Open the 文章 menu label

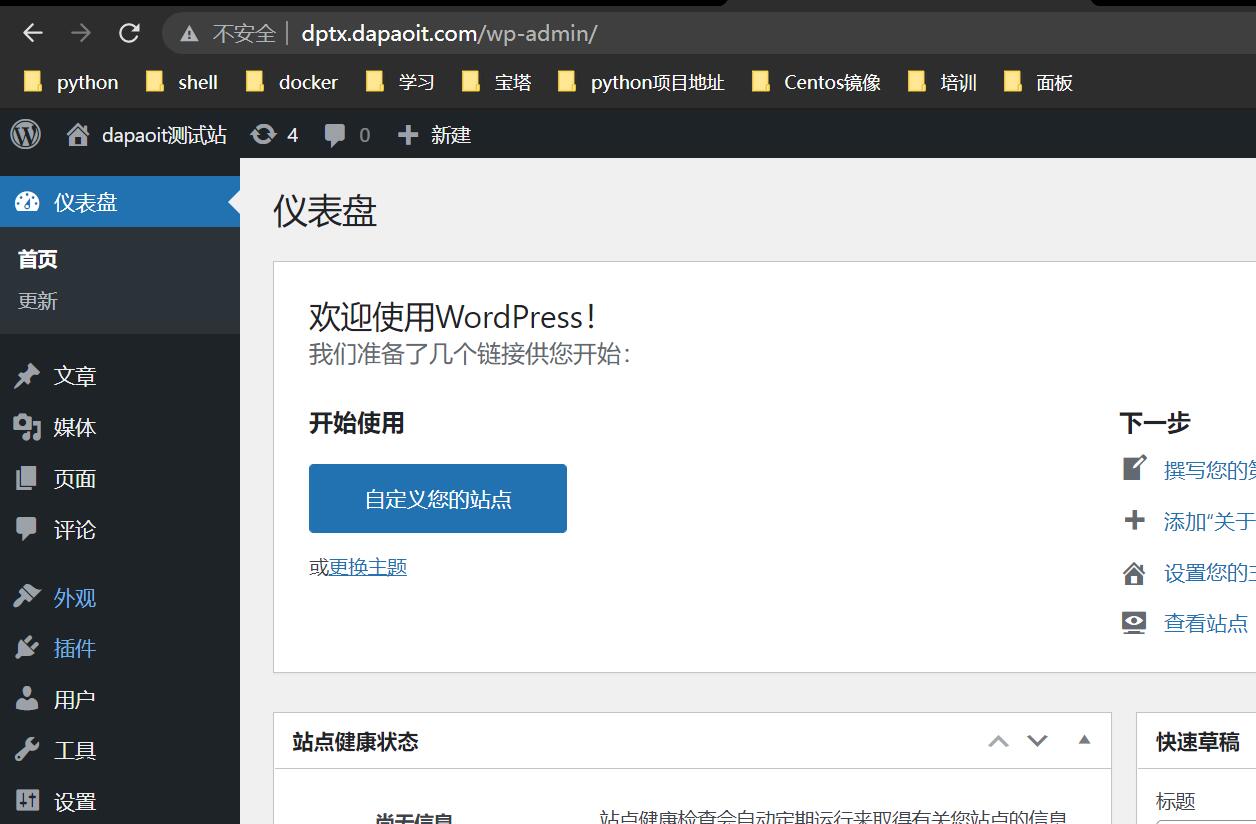(75, 376)
